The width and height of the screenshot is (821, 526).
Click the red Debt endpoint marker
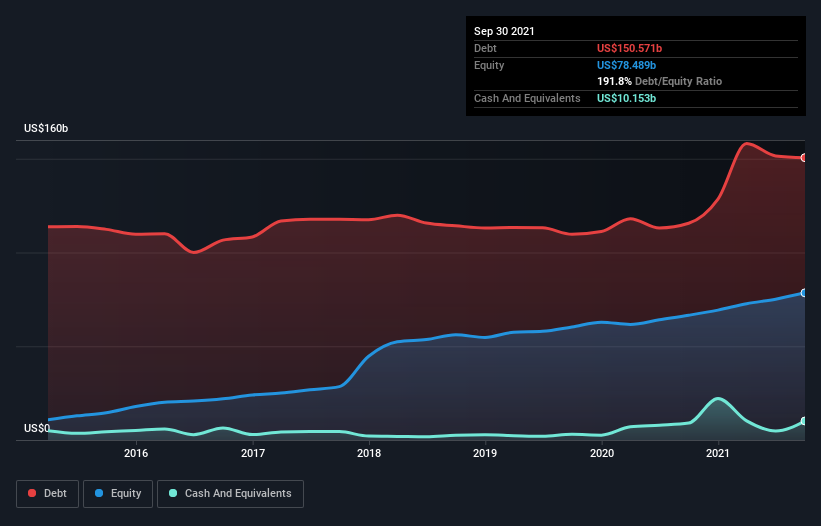[x=804, y=158]
